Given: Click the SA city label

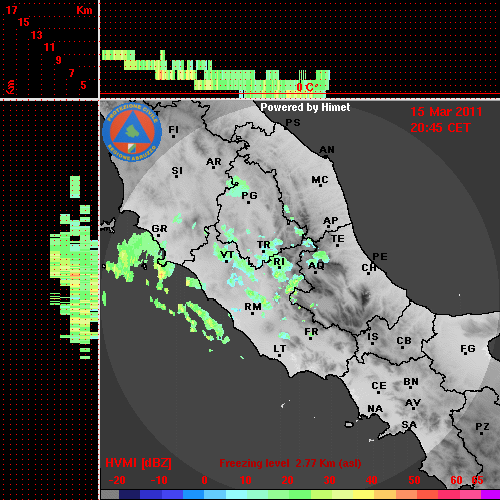Looking at the screenshot, I should coord(409,425).
